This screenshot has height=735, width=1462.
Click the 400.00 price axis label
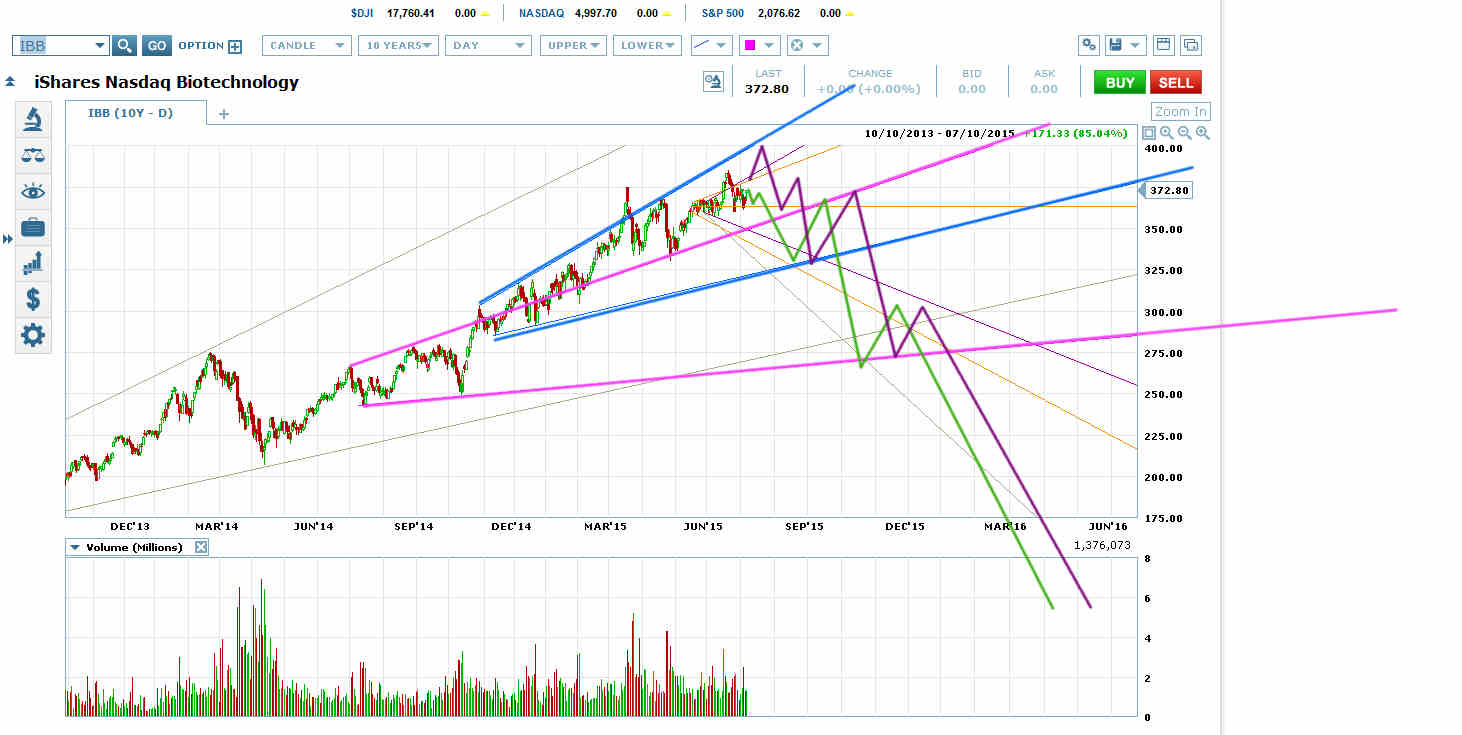1165,148
